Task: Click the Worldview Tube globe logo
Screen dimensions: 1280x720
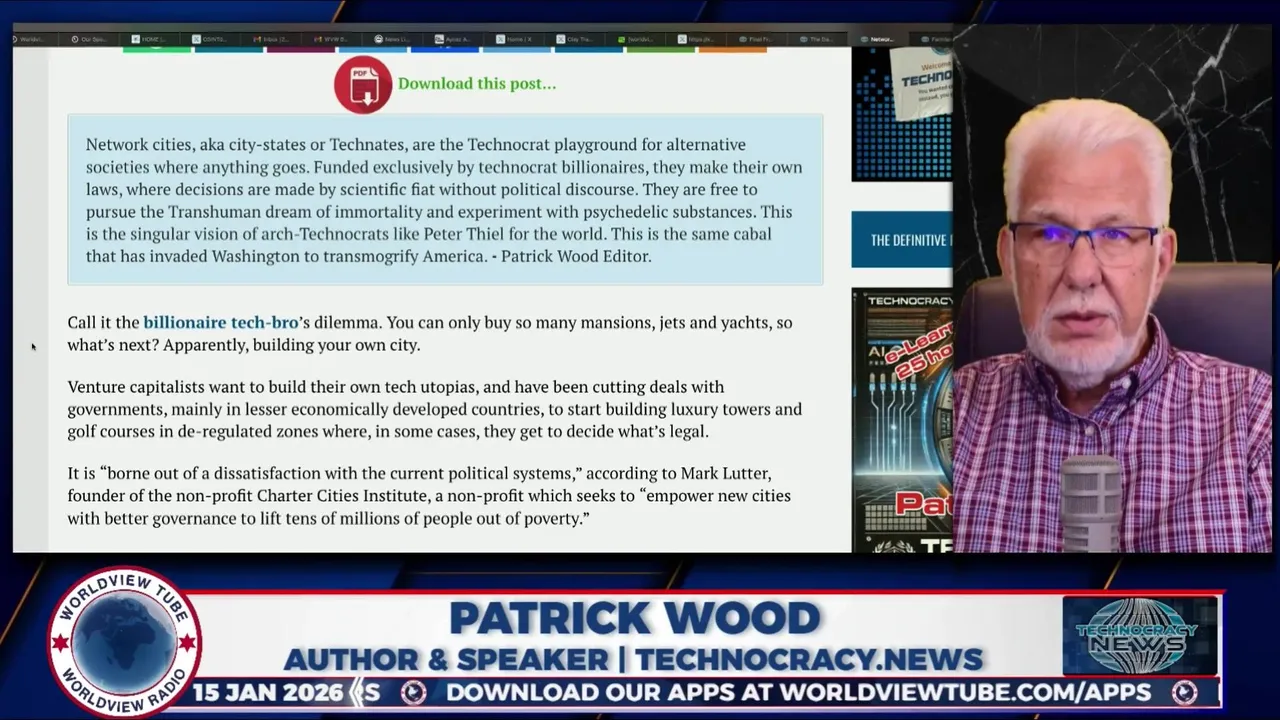Action: 124,642
